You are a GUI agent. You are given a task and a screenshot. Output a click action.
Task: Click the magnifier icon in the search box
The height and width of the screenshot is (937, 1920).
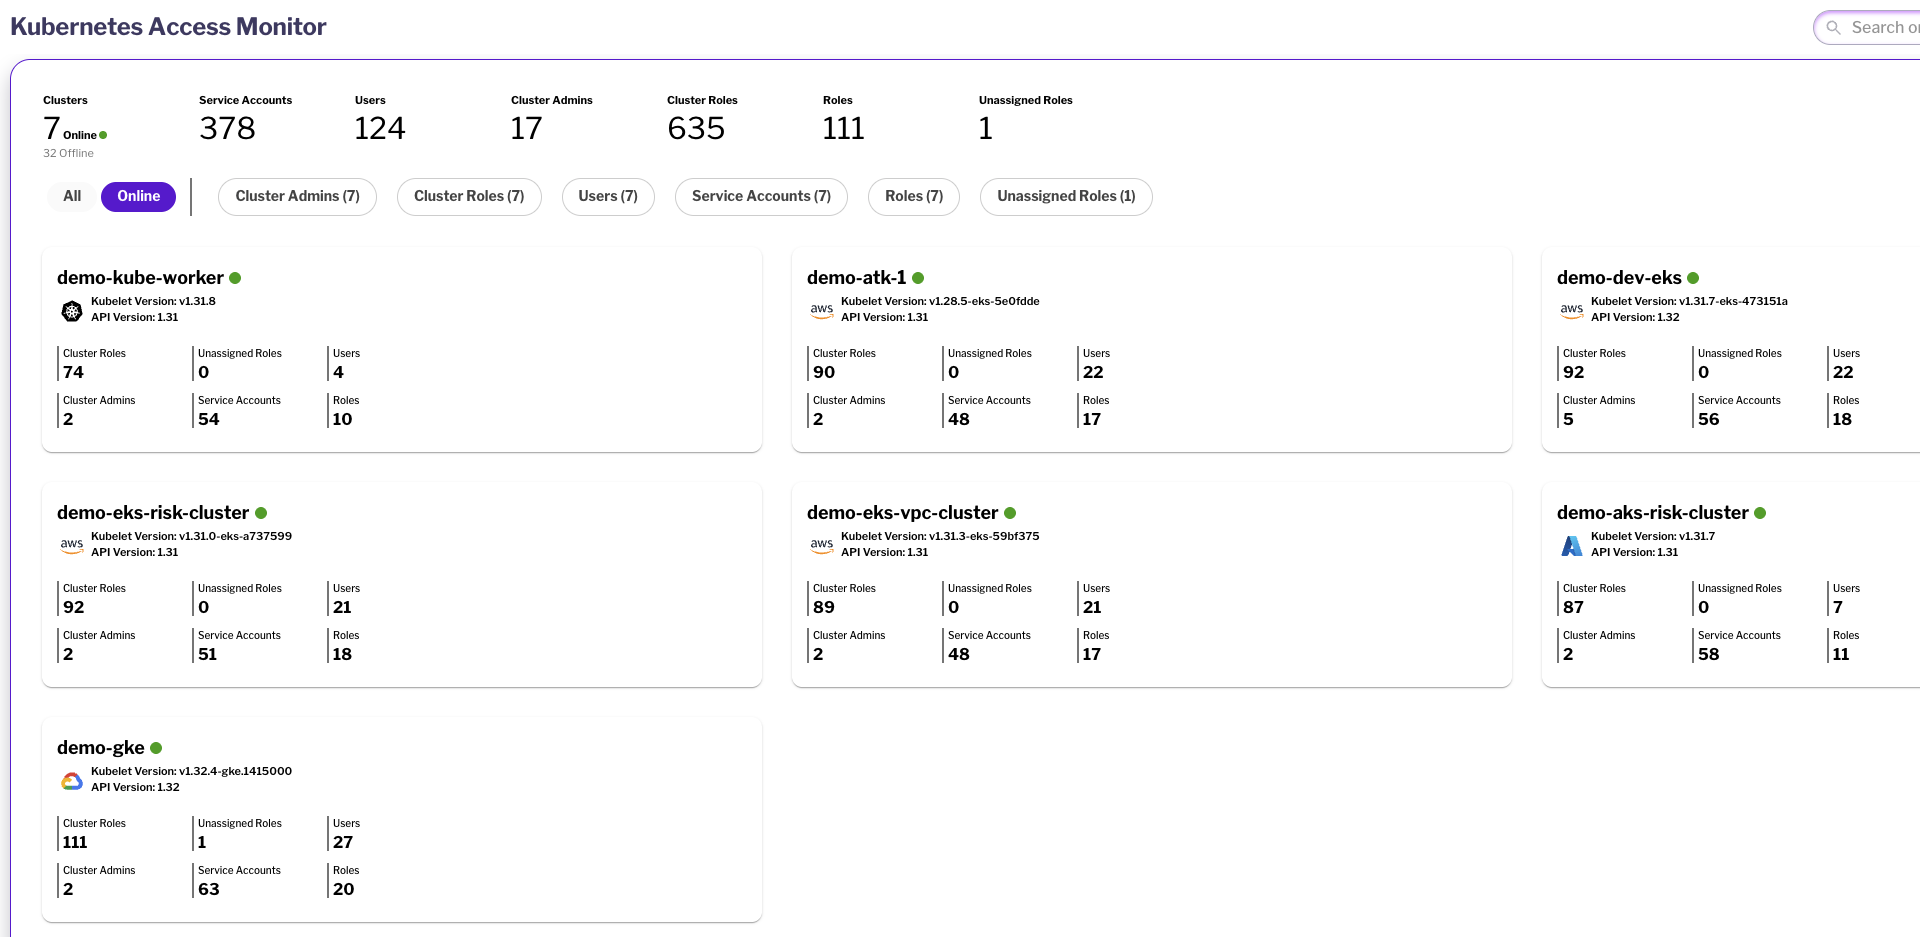(1834, 28)
